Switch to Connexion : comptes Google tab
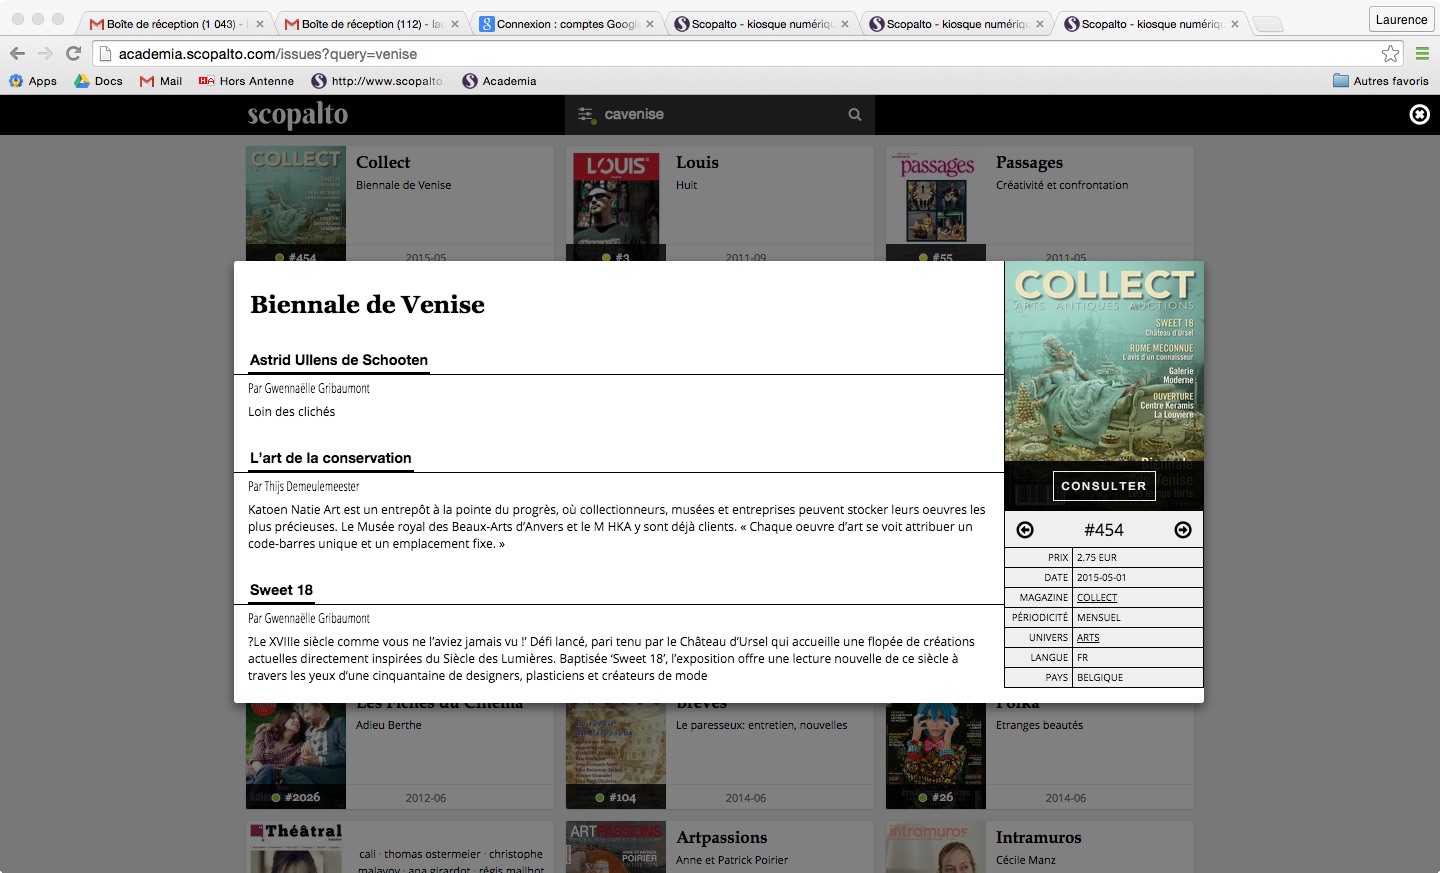The width and height of the screenshot is (1440, 873). tap(560, 24)
